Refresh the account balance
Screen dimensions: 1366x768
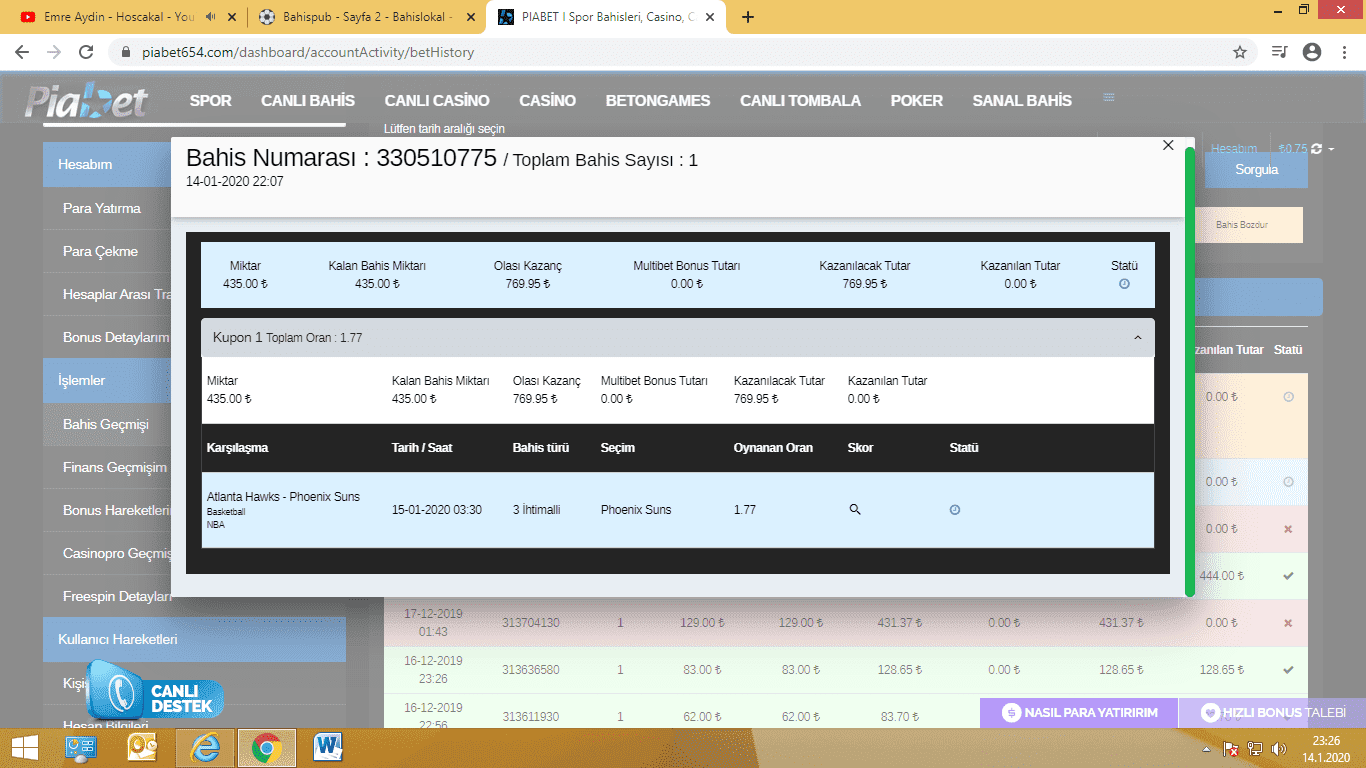point(1316,149)
